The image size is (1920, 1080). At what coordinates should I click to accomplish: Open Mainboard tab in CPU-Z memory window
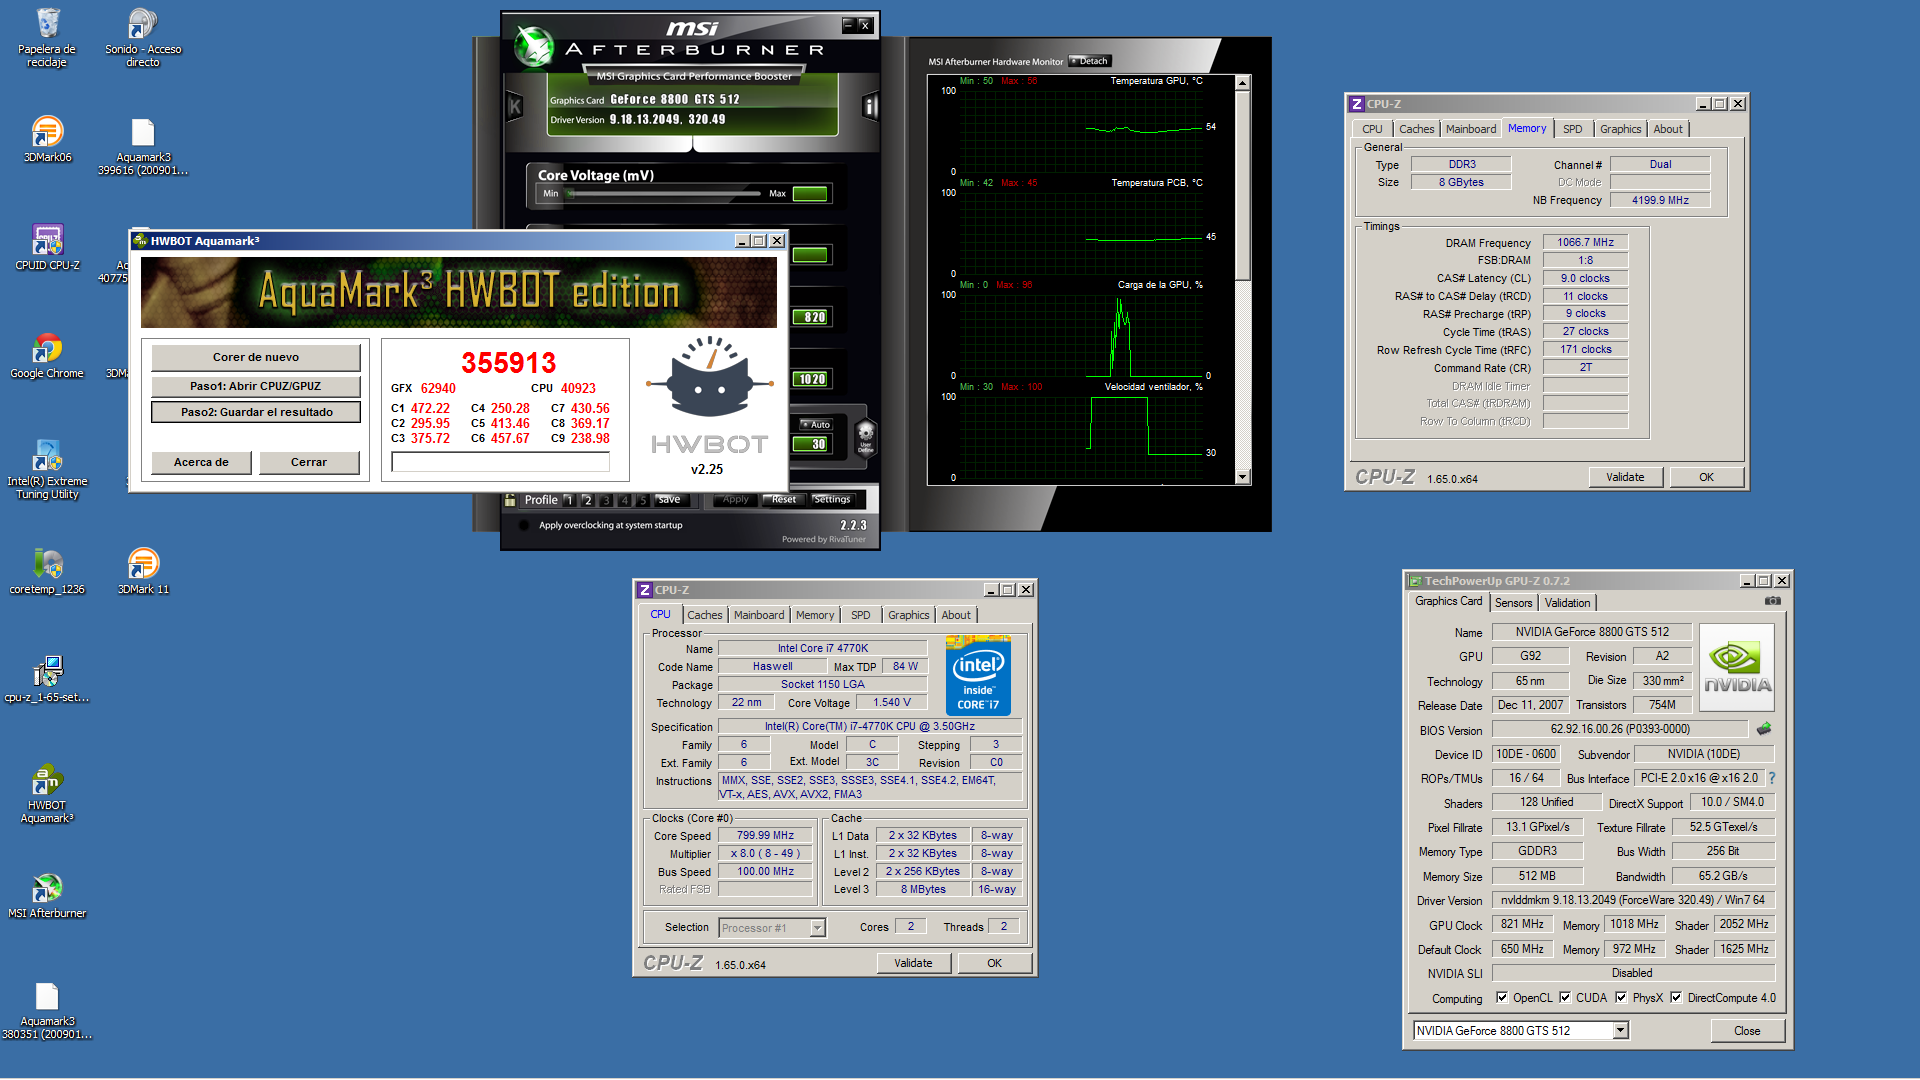[1471, 129]
